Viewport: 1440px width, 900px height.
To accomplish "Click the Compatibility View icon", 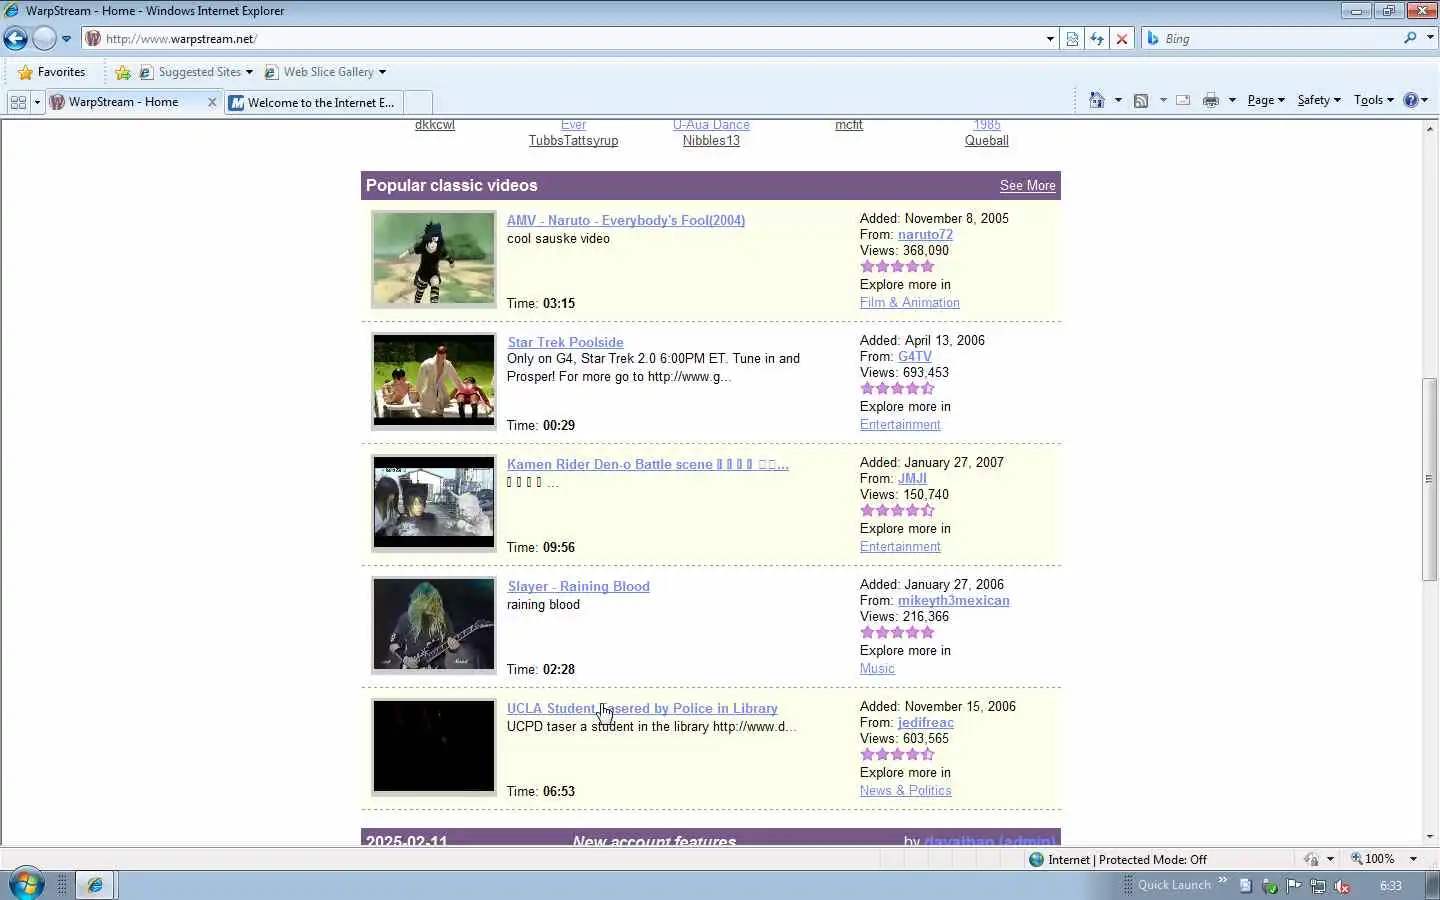I will tap(1072, 39).
